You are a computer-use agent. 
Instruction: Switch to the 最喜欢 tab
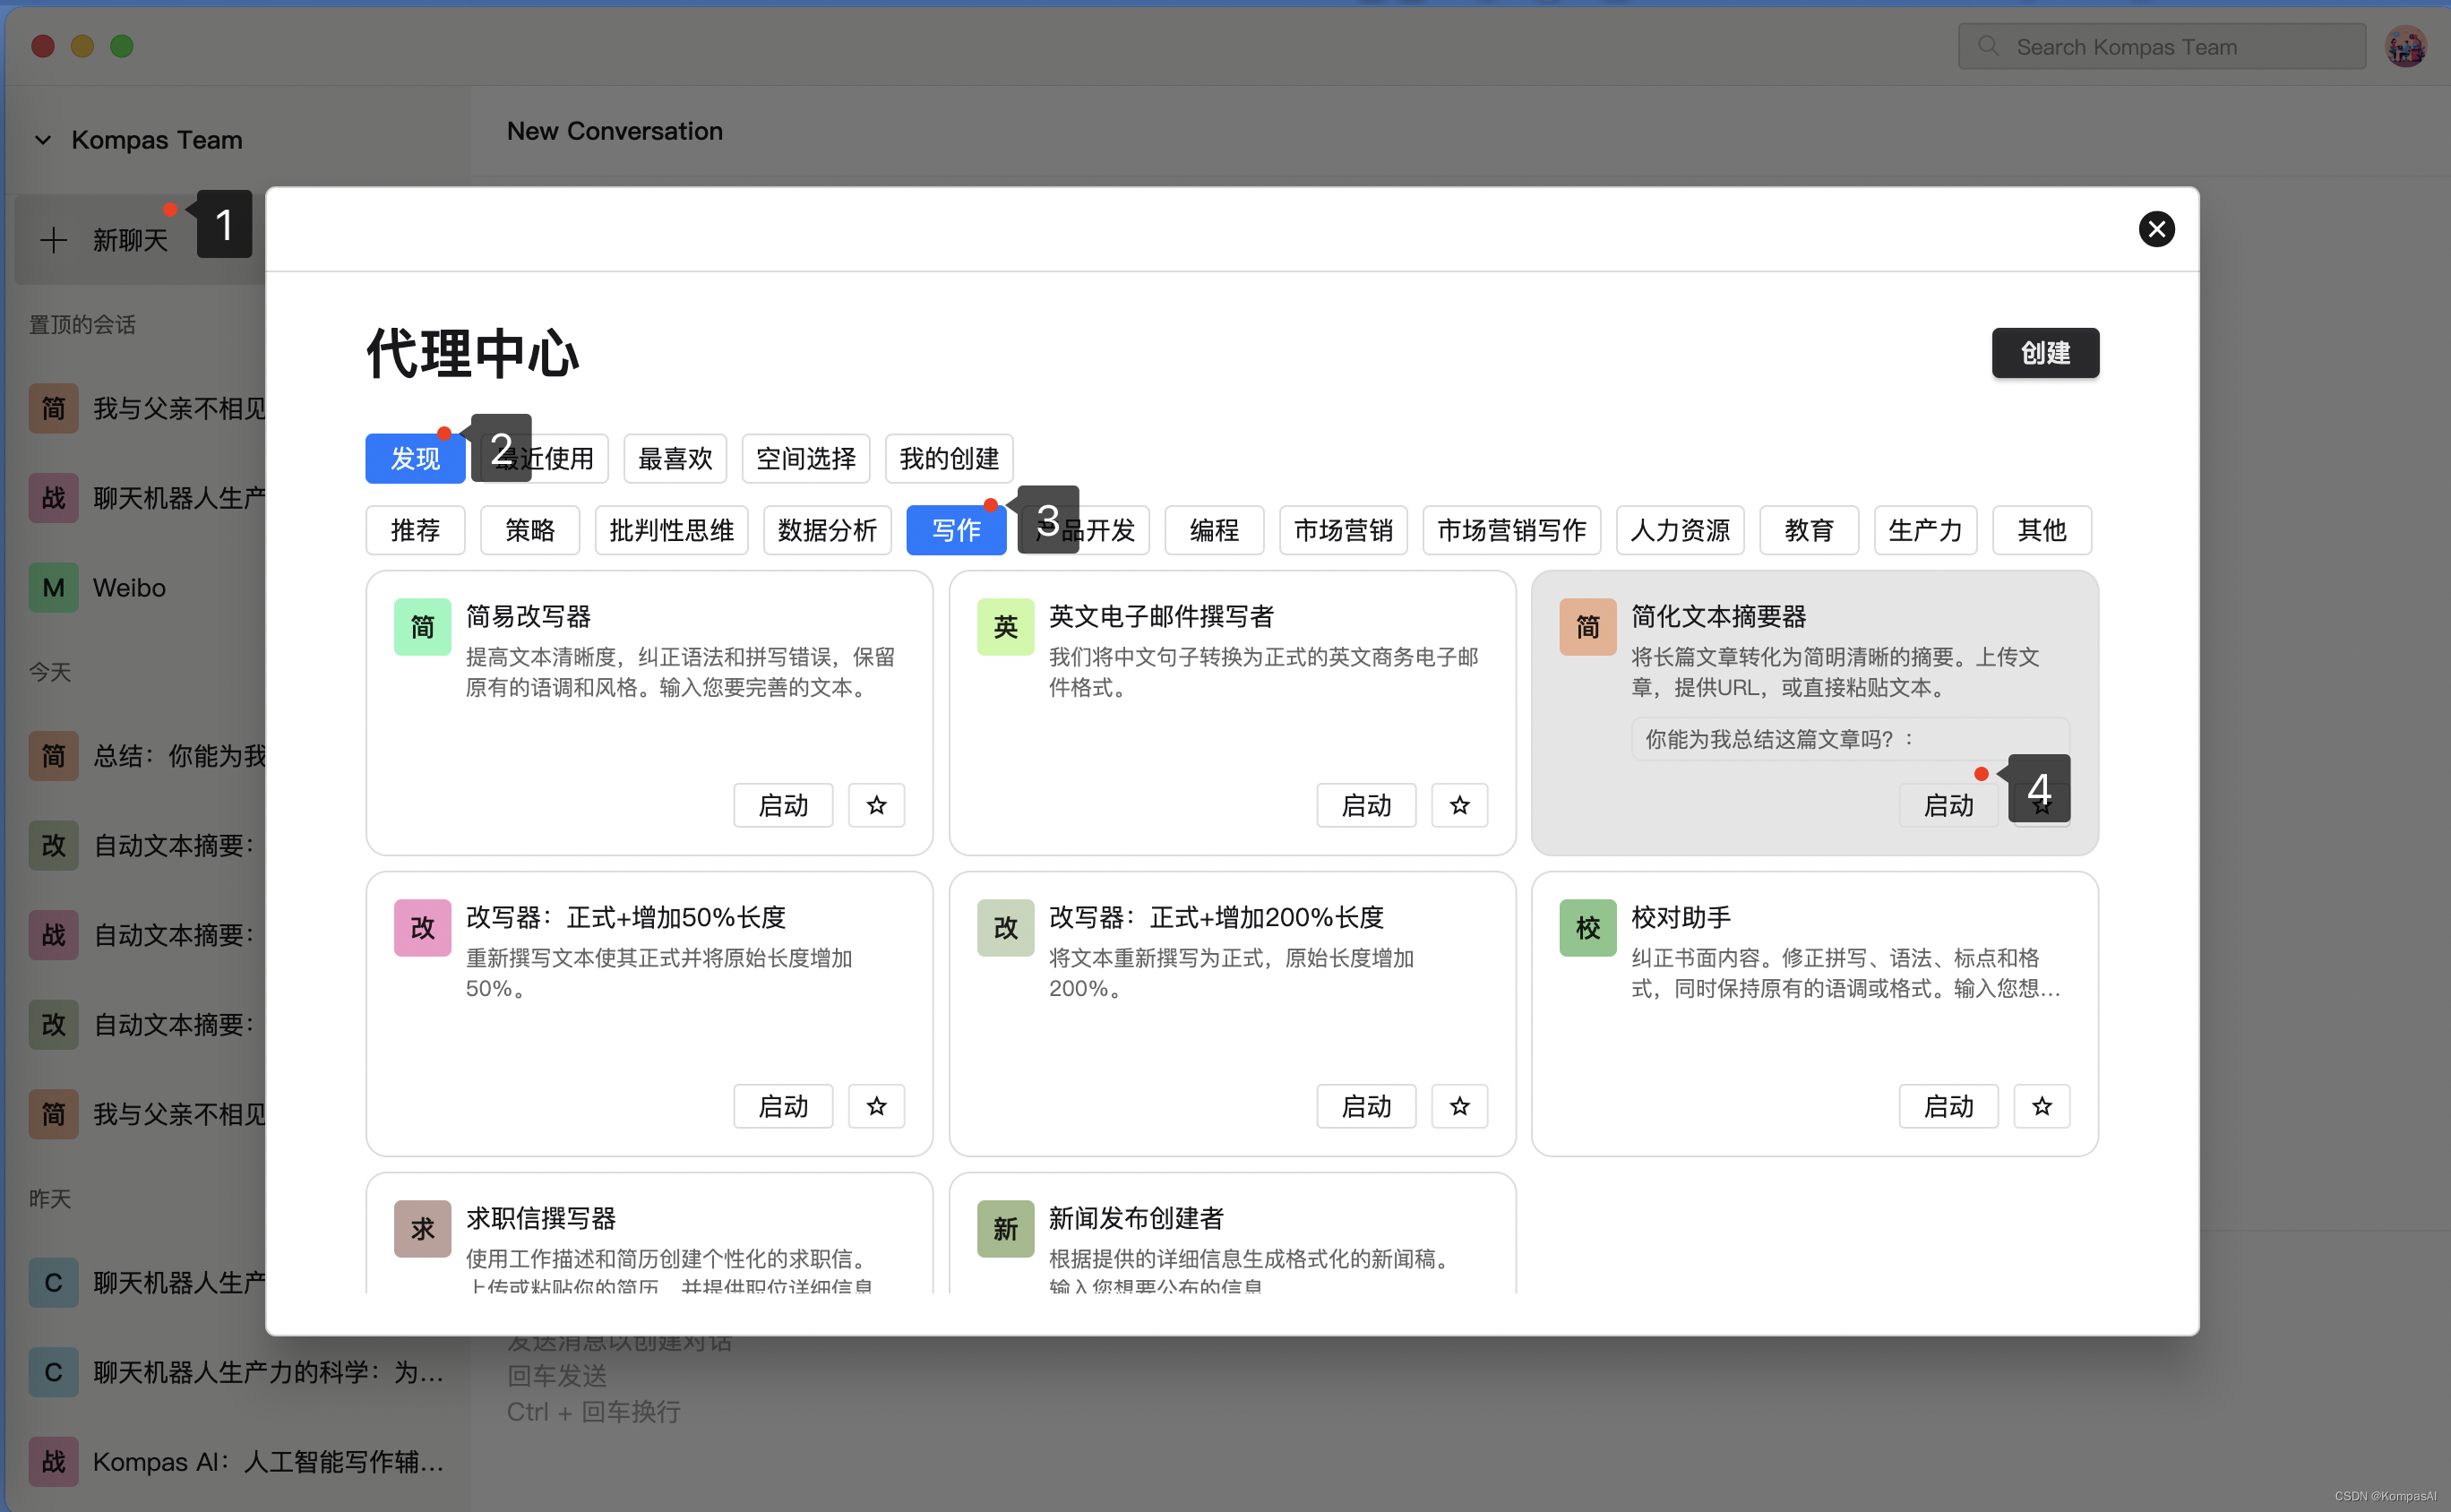(675, 459)
